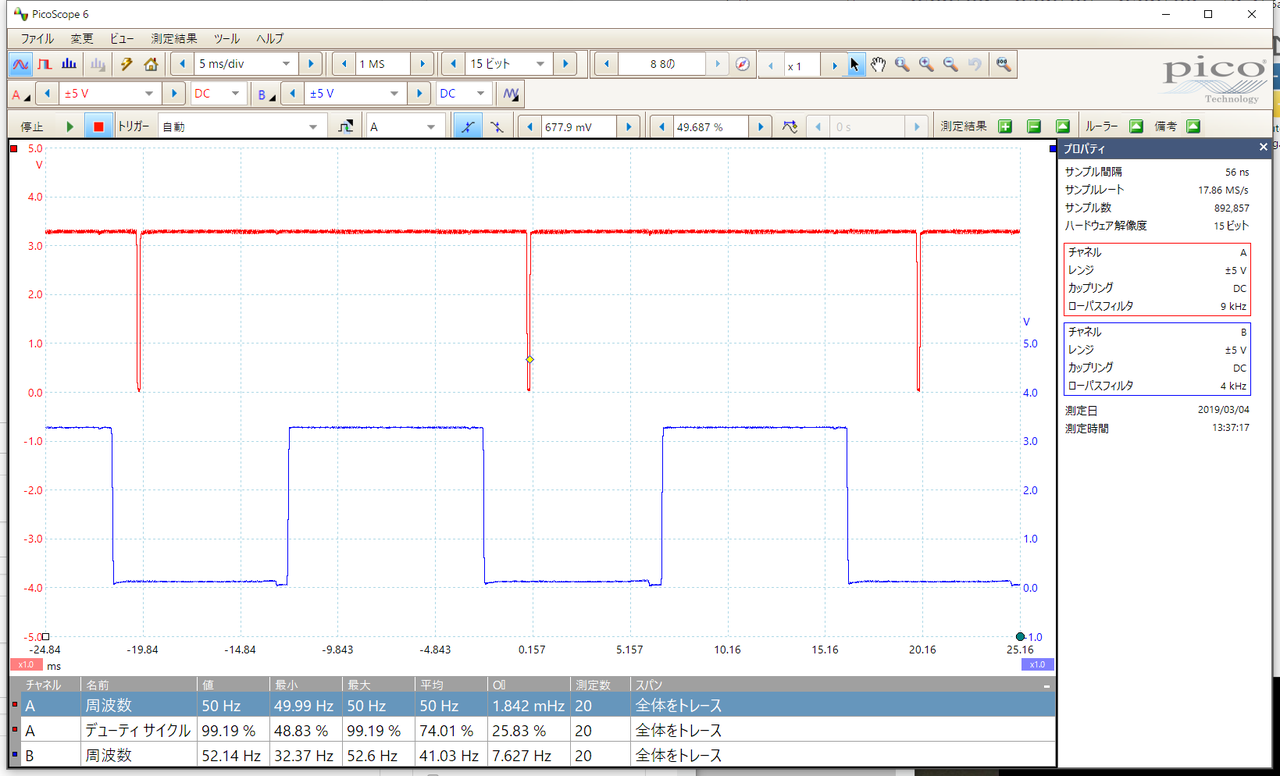Viewport: 1280px width, 776px height.
Task: Open the ツール menu
Action: pos(226,39)
